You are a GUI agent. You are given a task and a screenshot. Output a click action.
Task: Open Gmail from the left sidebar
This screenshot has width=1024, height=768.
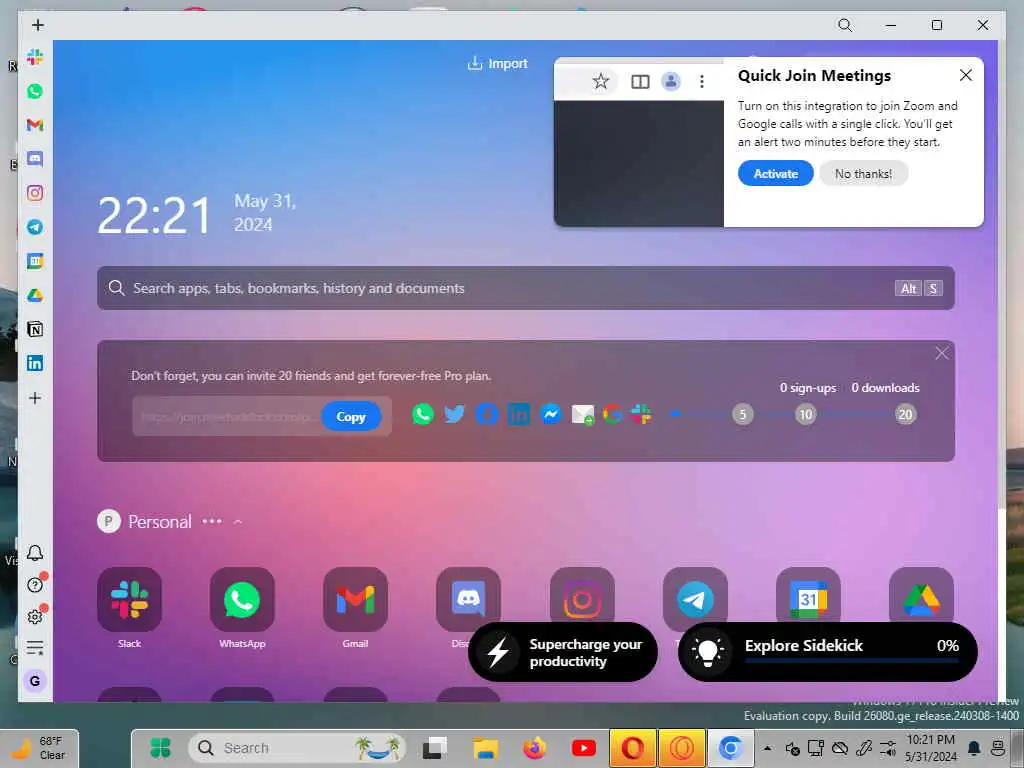35,125
